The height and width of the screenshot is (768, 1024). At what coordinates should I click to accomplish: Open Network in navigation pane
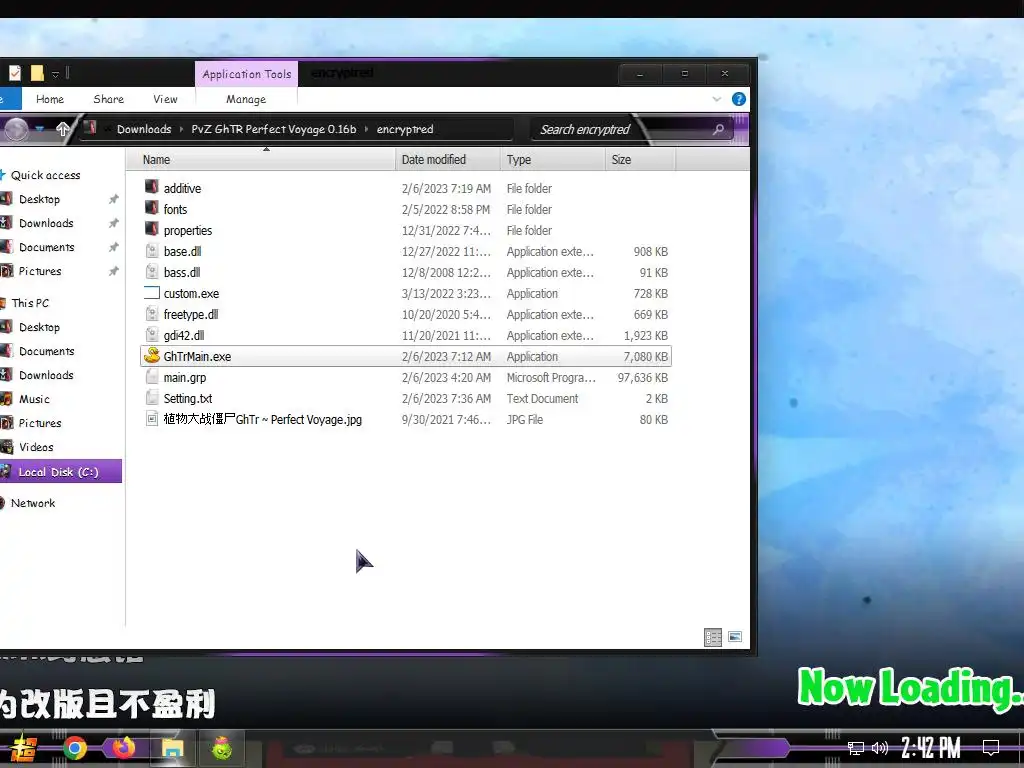click(x=33, y=504)
